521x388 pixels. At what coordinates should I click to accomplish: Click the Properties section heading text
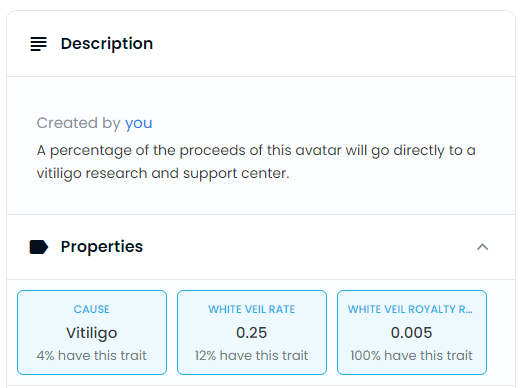pos(102,247)
